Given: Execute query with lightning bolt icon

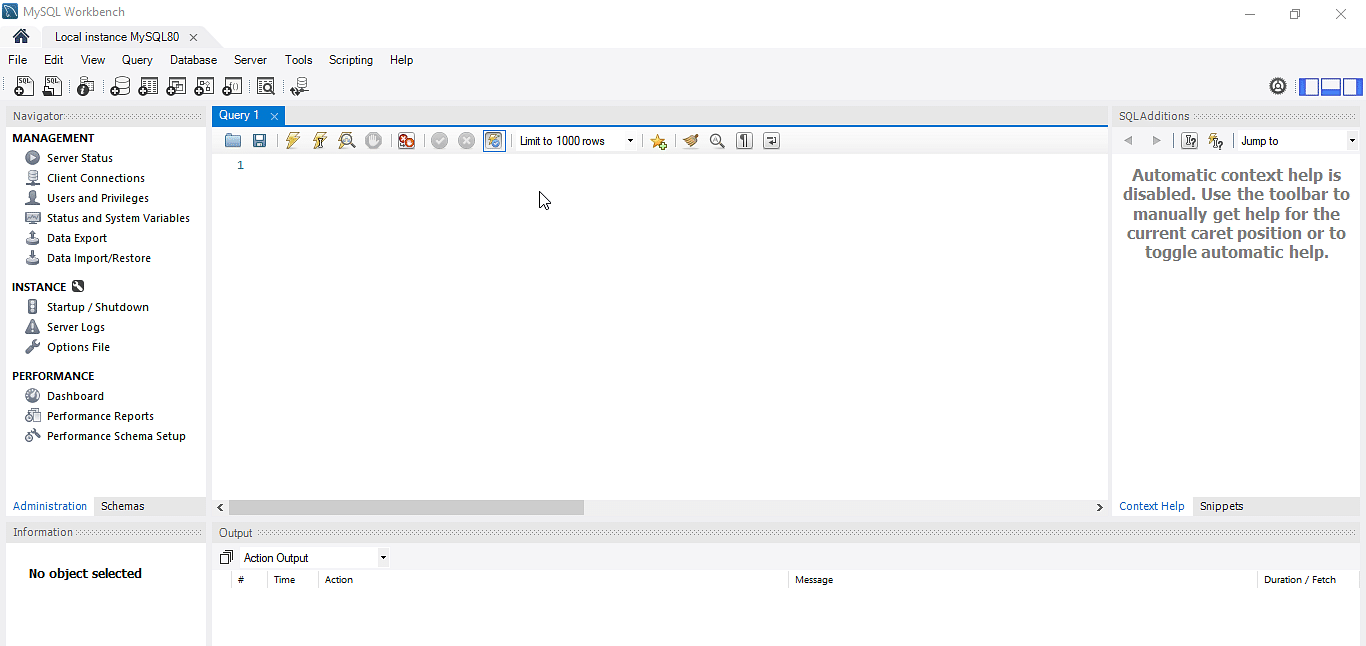Looking at the screenshot, I should point(292,141).
